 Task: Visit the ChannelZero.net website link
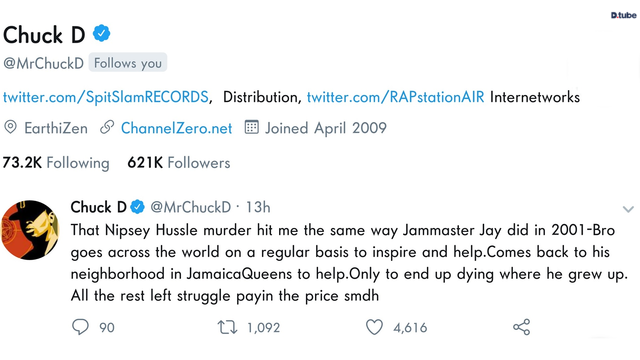[x=176, y=128]
